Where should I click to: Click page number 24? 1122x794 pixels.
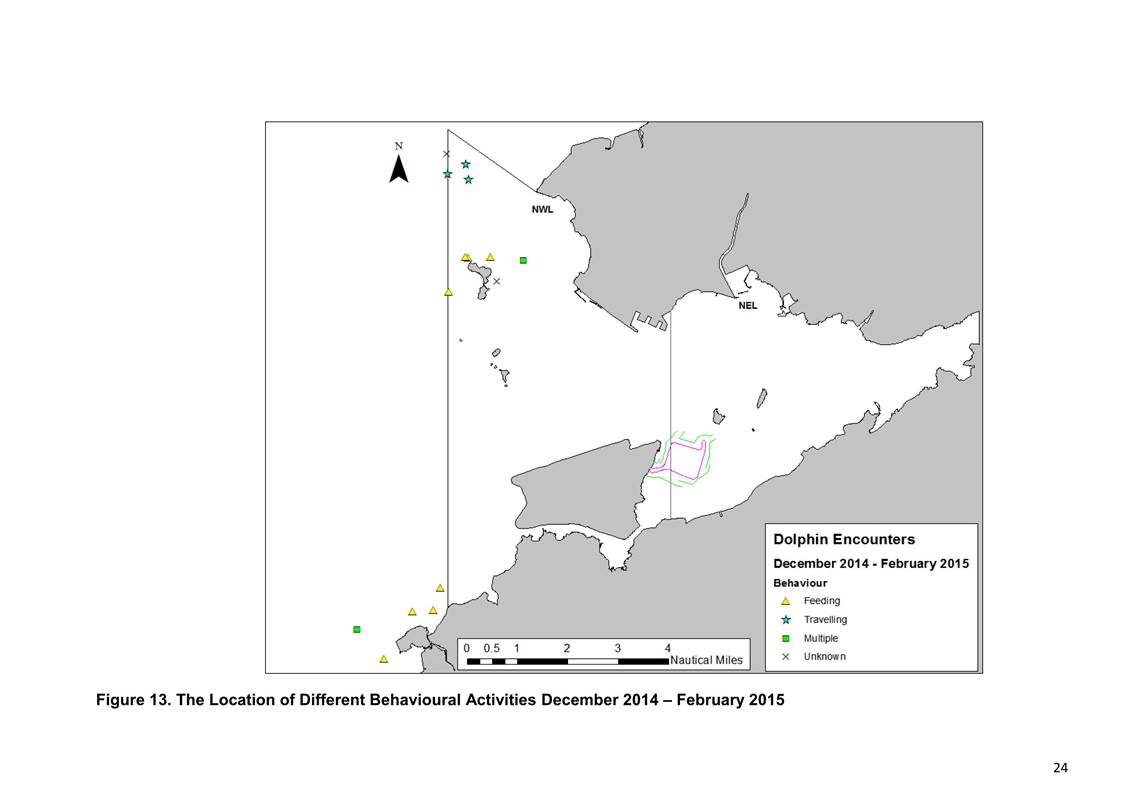coord(1060,768)
